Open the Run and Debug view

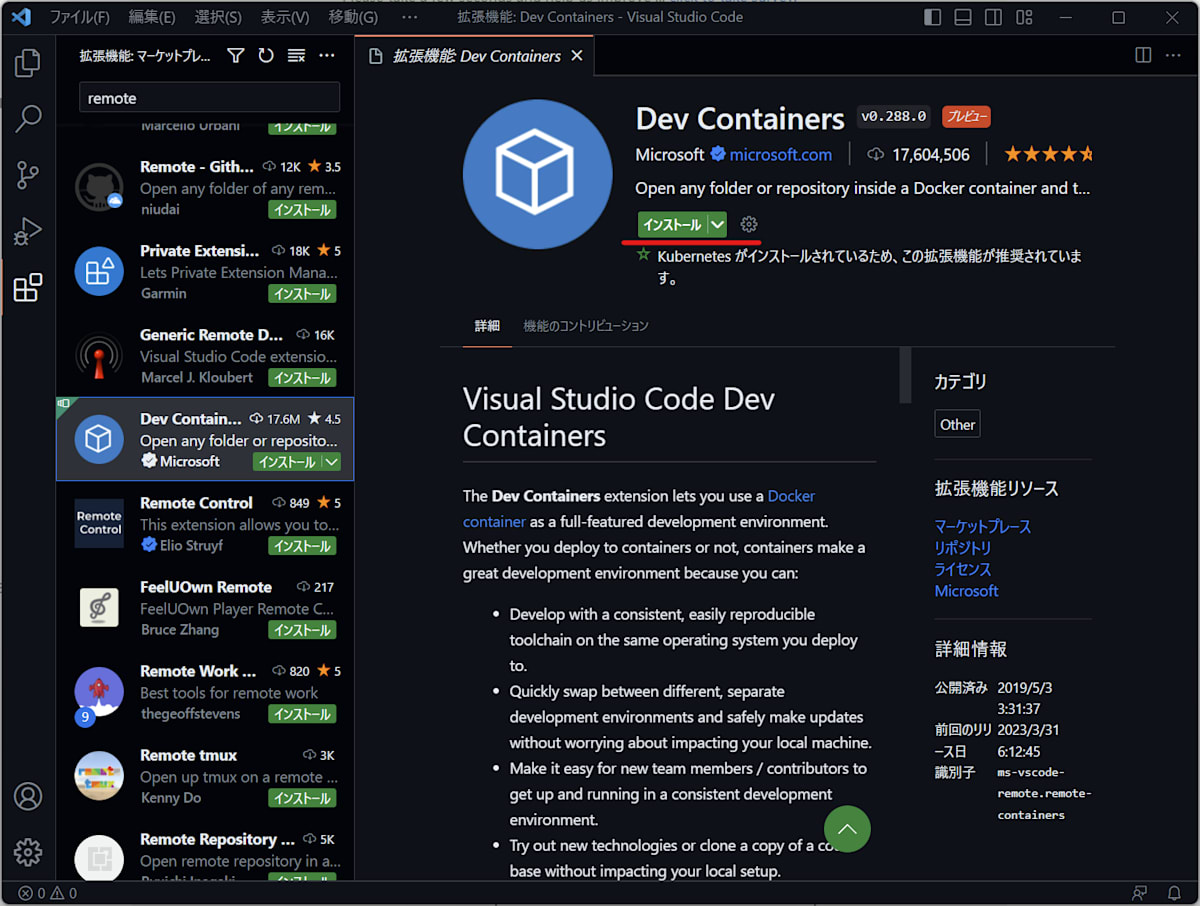point(27,231)
